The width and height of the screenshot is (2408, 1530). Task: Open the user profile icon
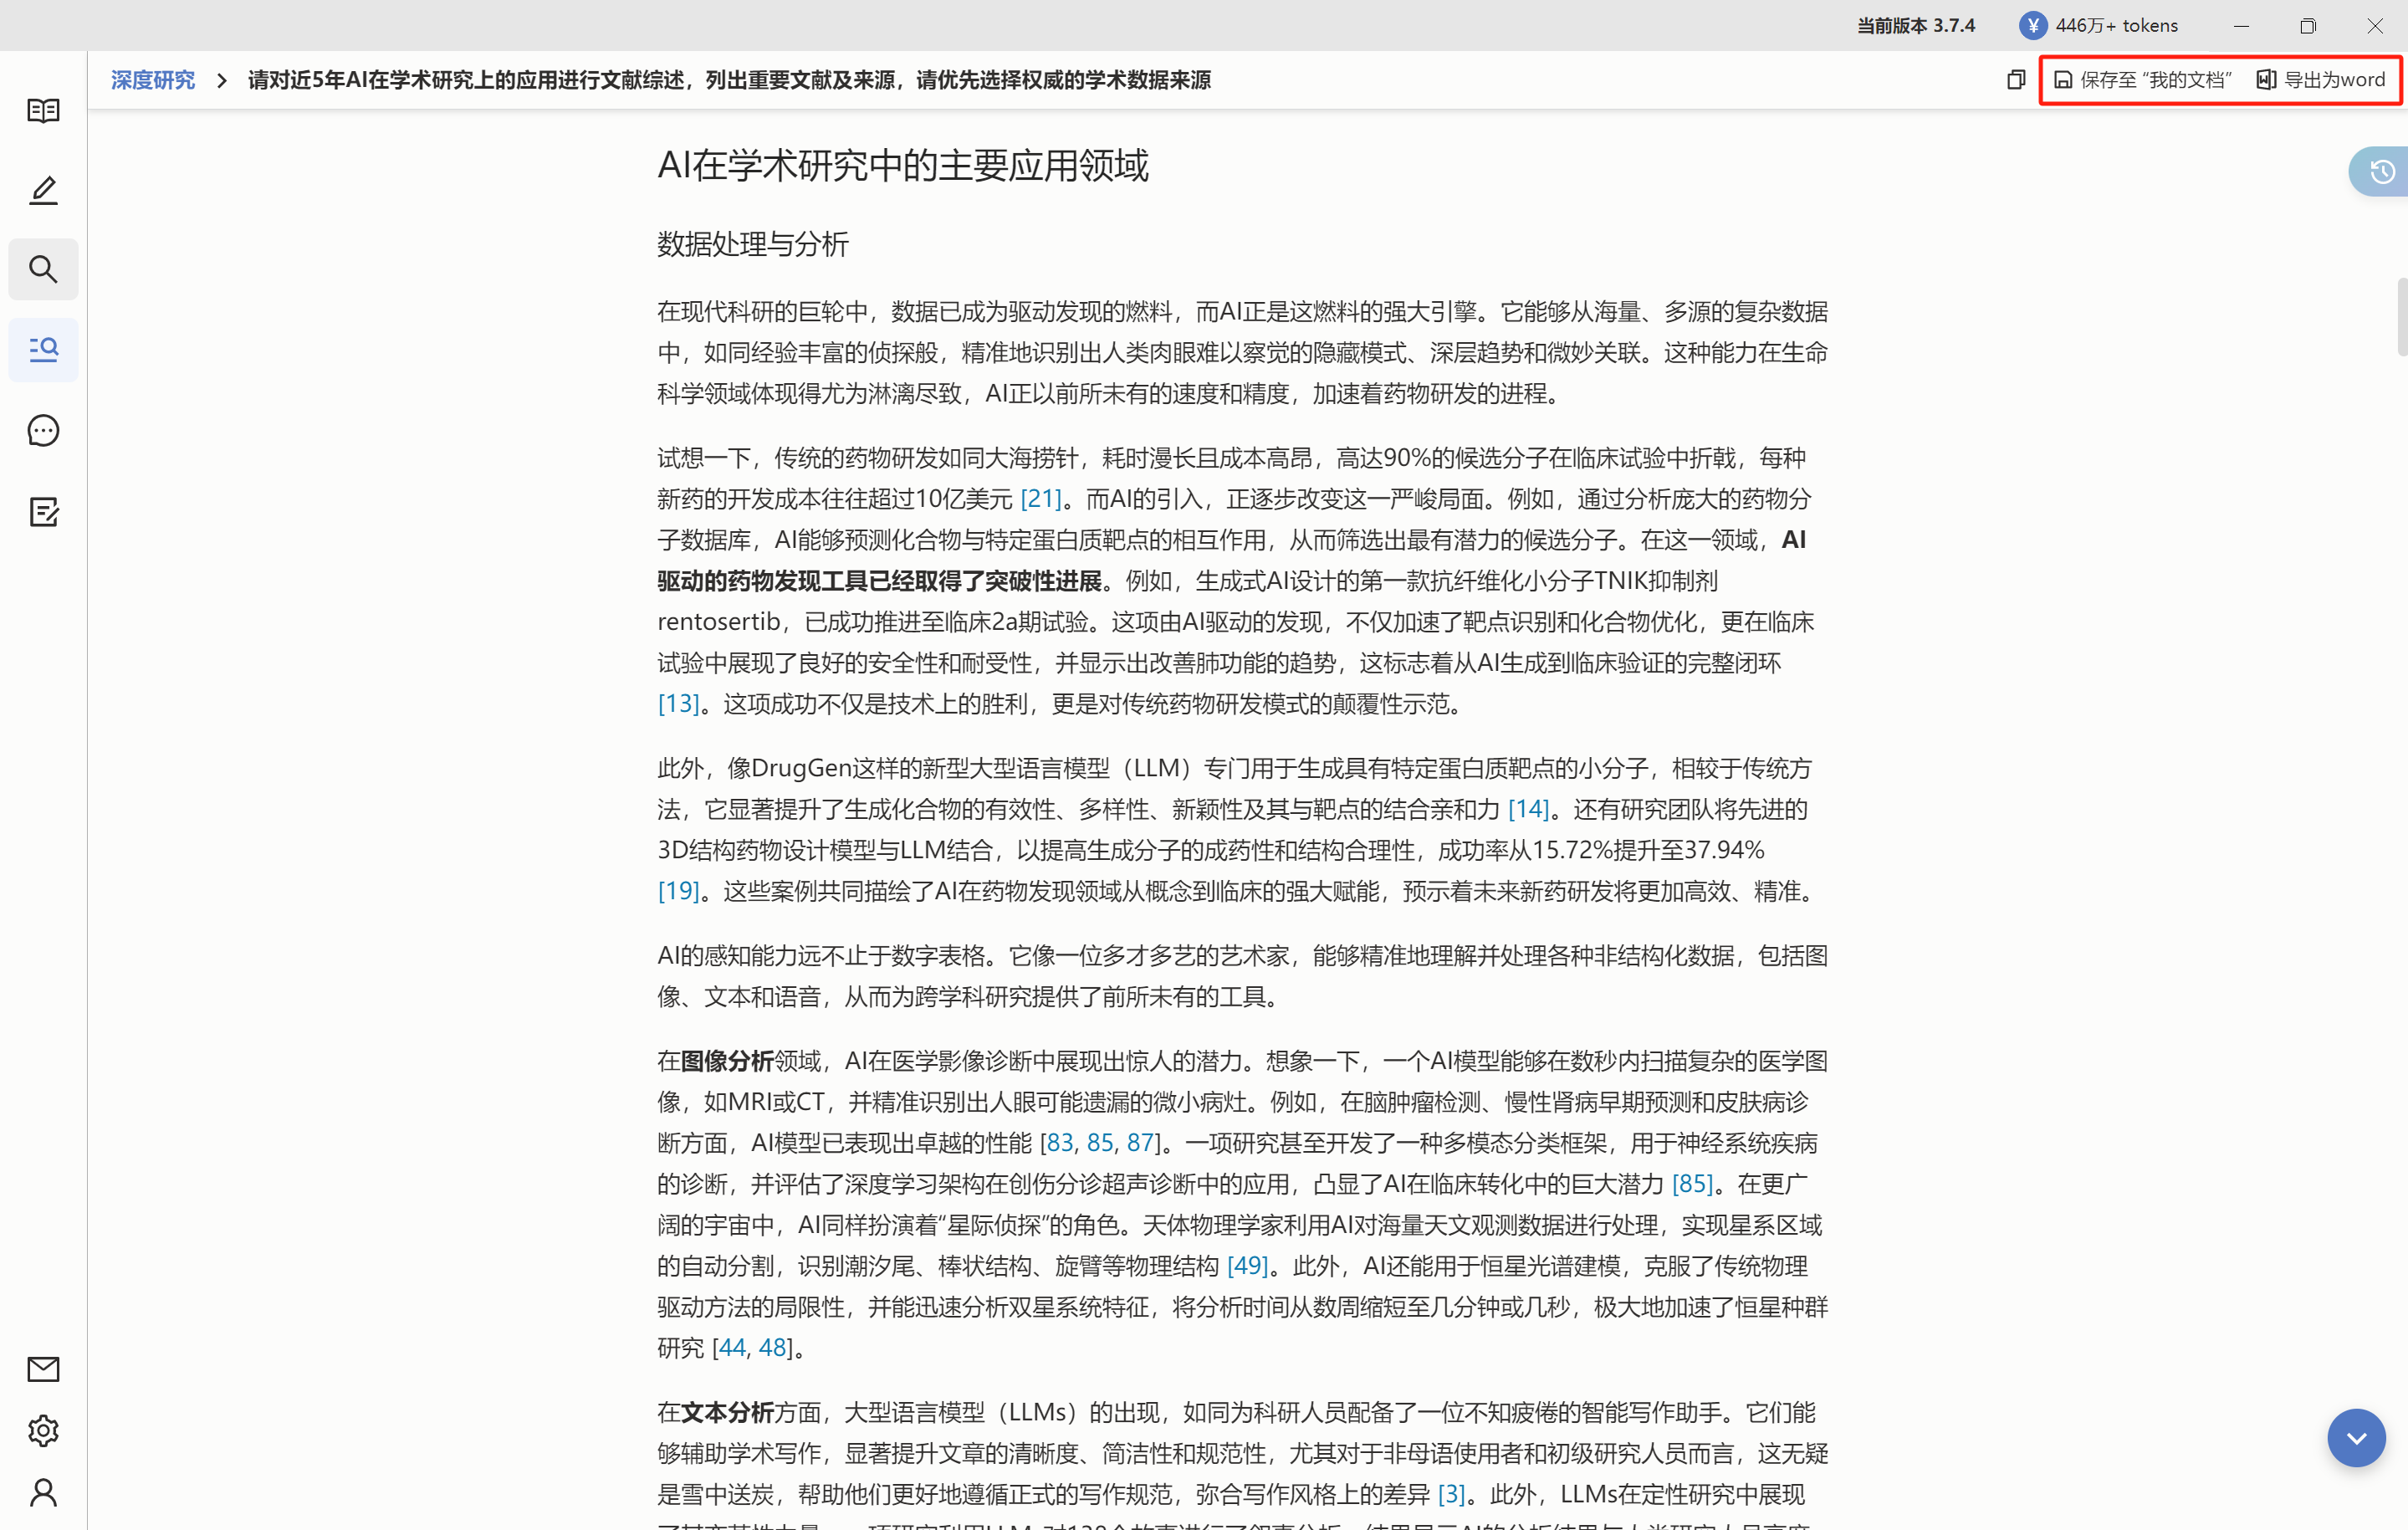(43, 1493)
